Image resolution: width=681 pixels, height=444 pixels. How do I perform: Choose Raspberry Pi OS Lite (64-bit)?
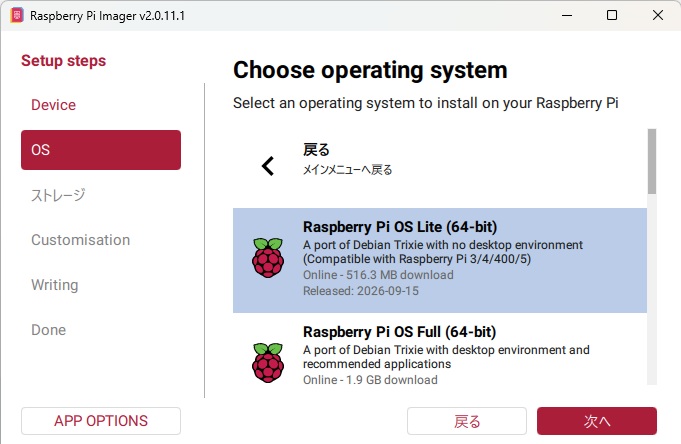(440, 260)
